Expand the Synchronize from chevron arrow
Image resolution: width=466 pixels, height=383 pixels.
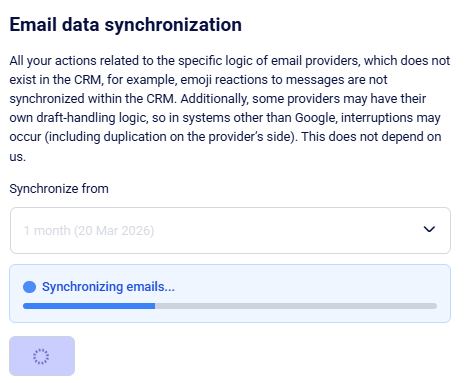[429, 229]
